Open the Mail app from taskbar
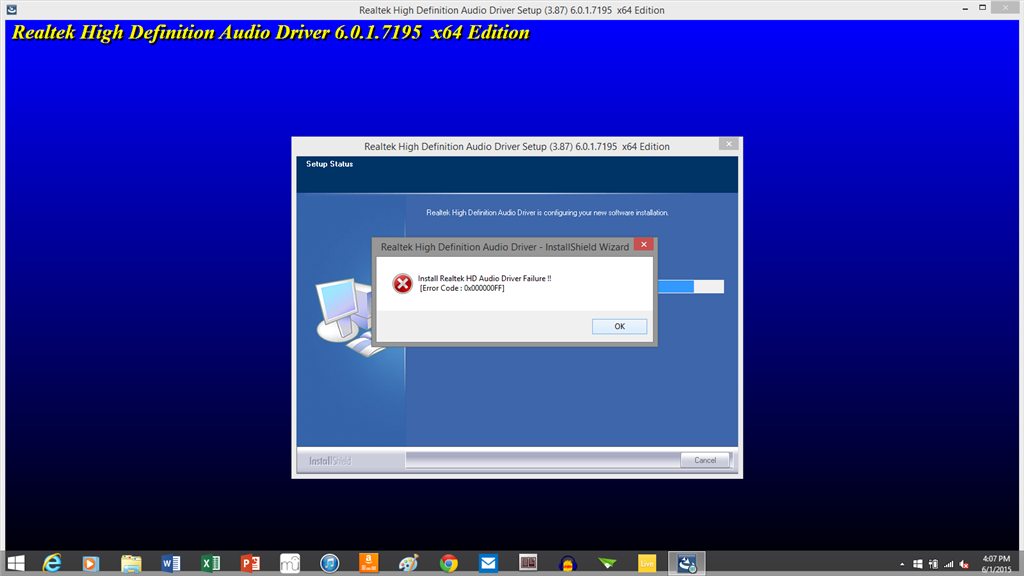 coord(488,563)
